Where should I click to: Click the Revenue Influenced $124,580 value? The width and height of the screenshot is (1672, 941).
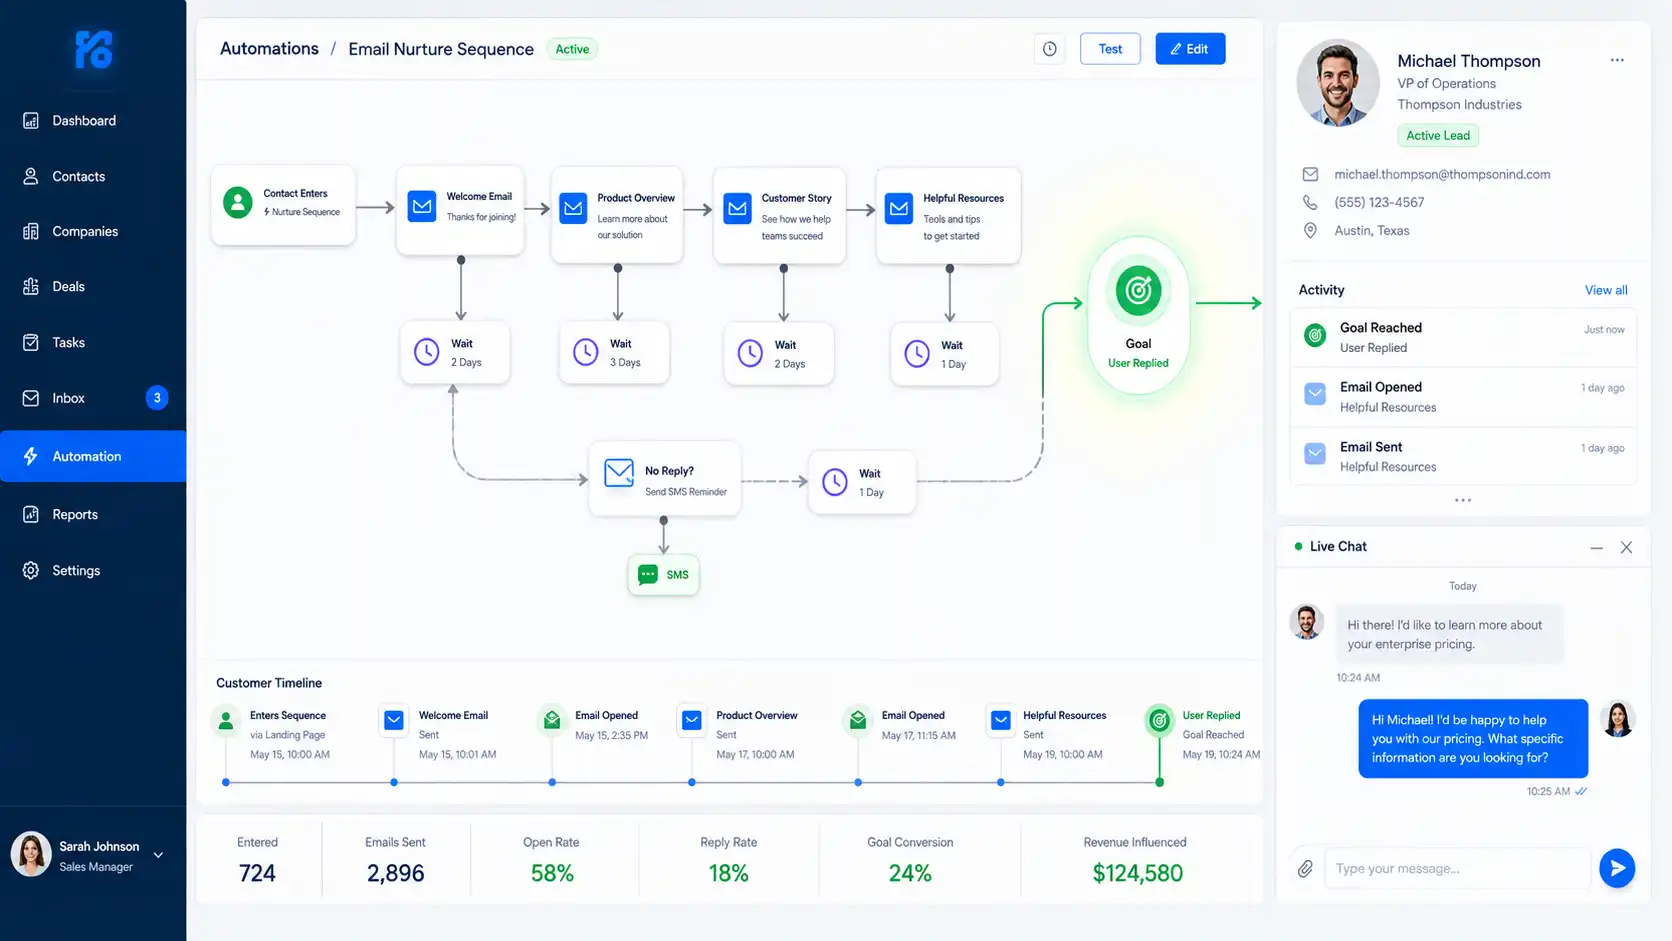pyautogui.click(x=1137, y=873)
